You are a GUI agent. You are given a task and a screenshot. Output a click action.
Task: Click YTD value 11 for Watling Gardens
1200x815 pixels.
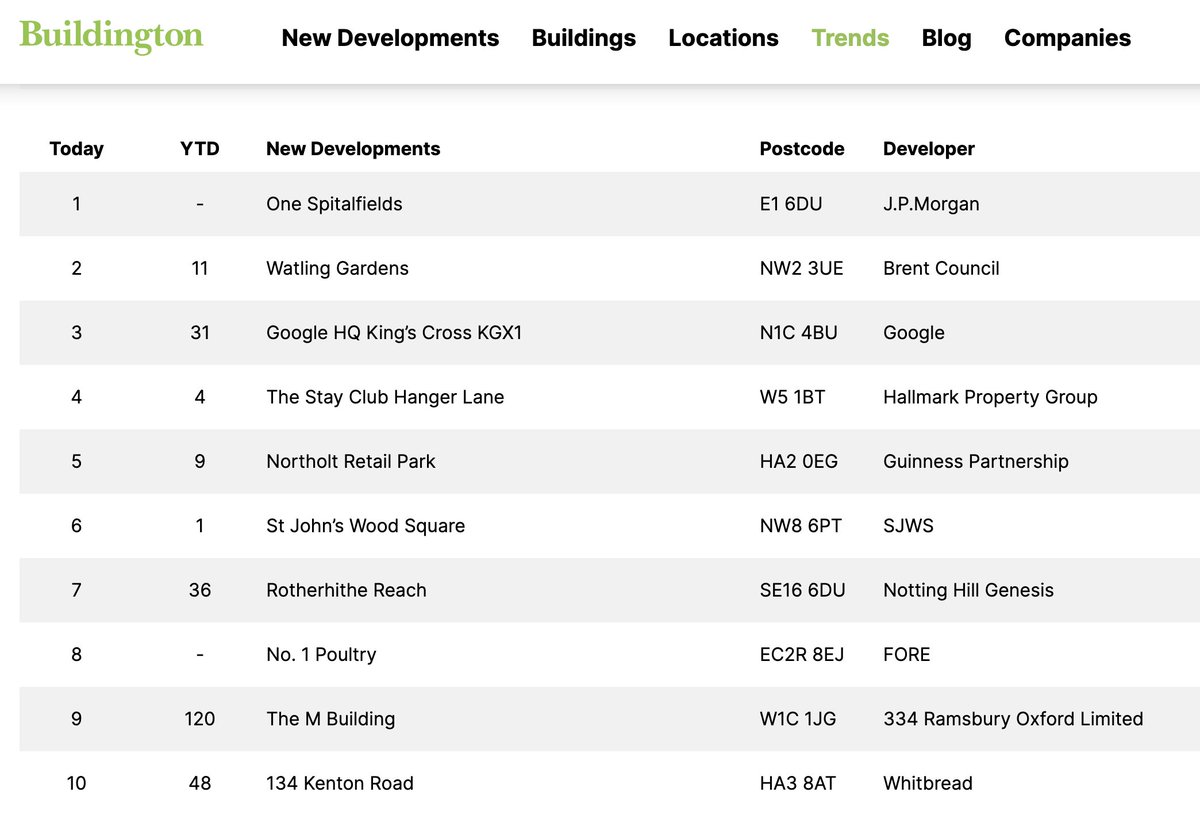pos(200,268)
